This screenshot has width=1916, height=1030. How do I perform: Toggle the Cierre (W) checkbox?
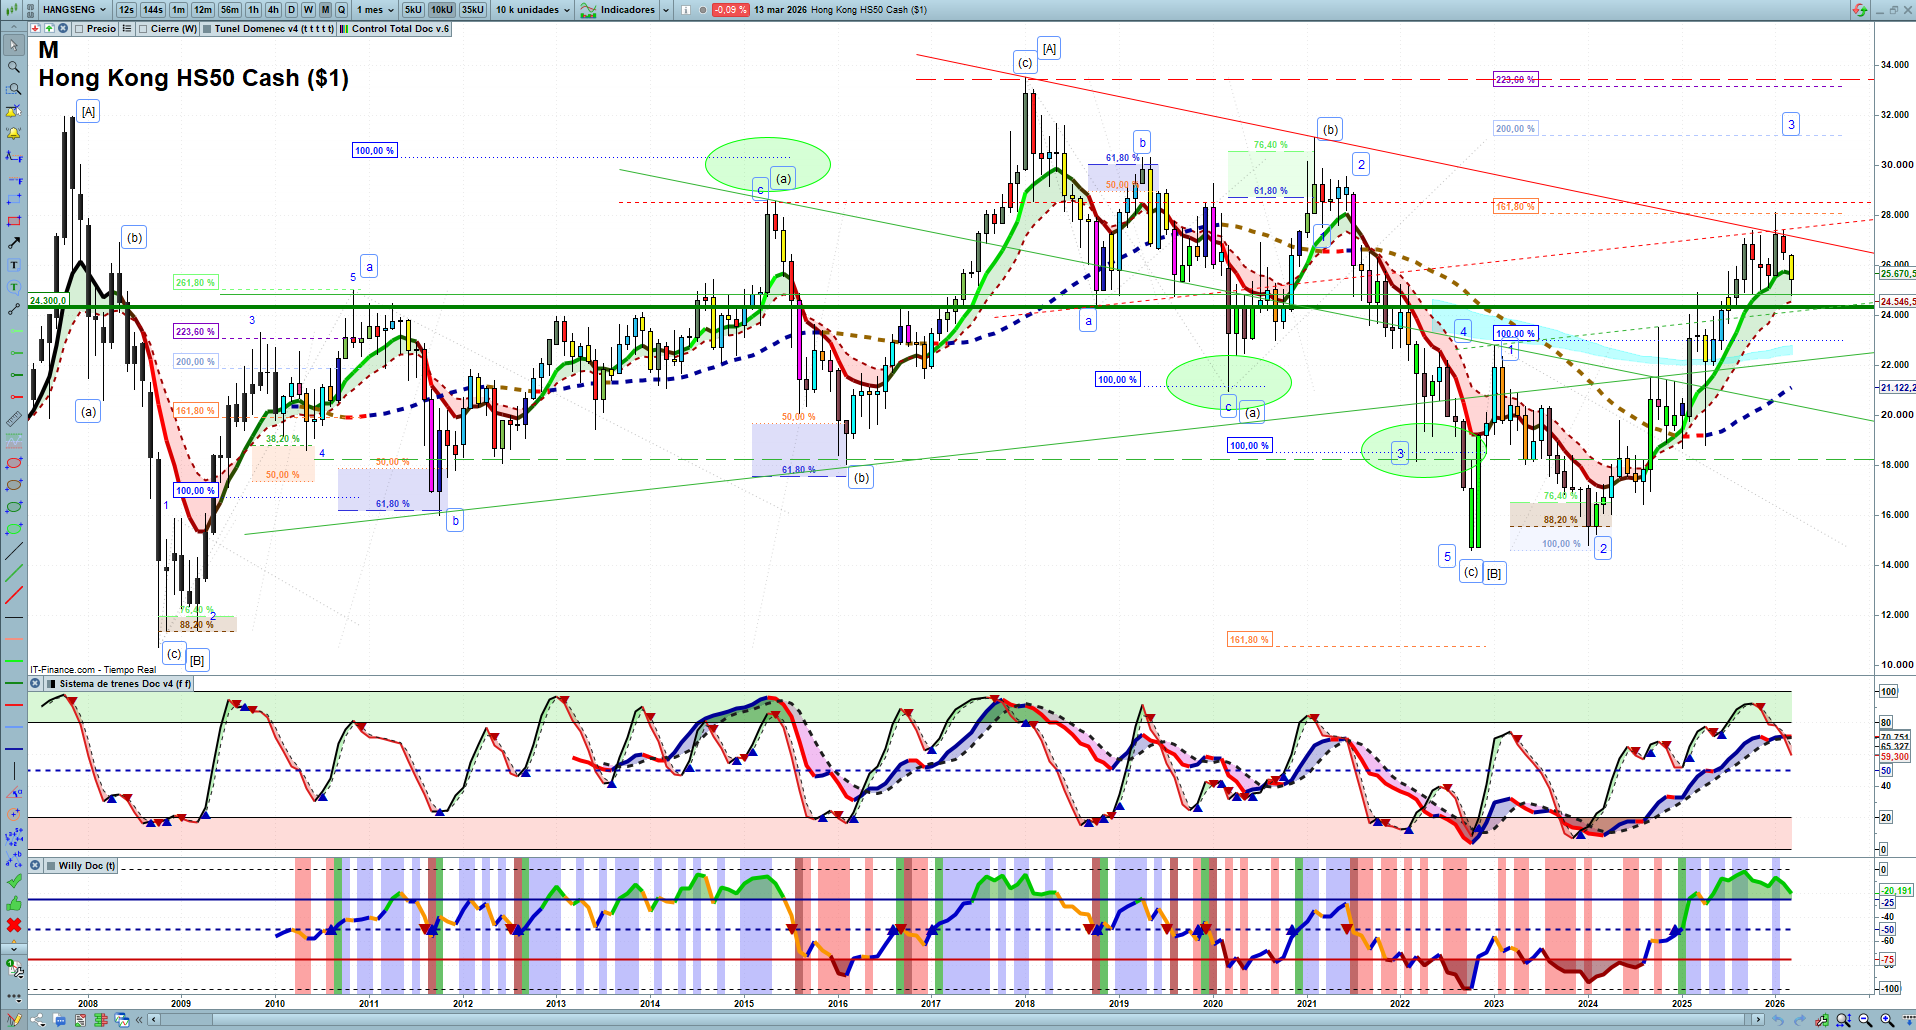pos(143,29)
